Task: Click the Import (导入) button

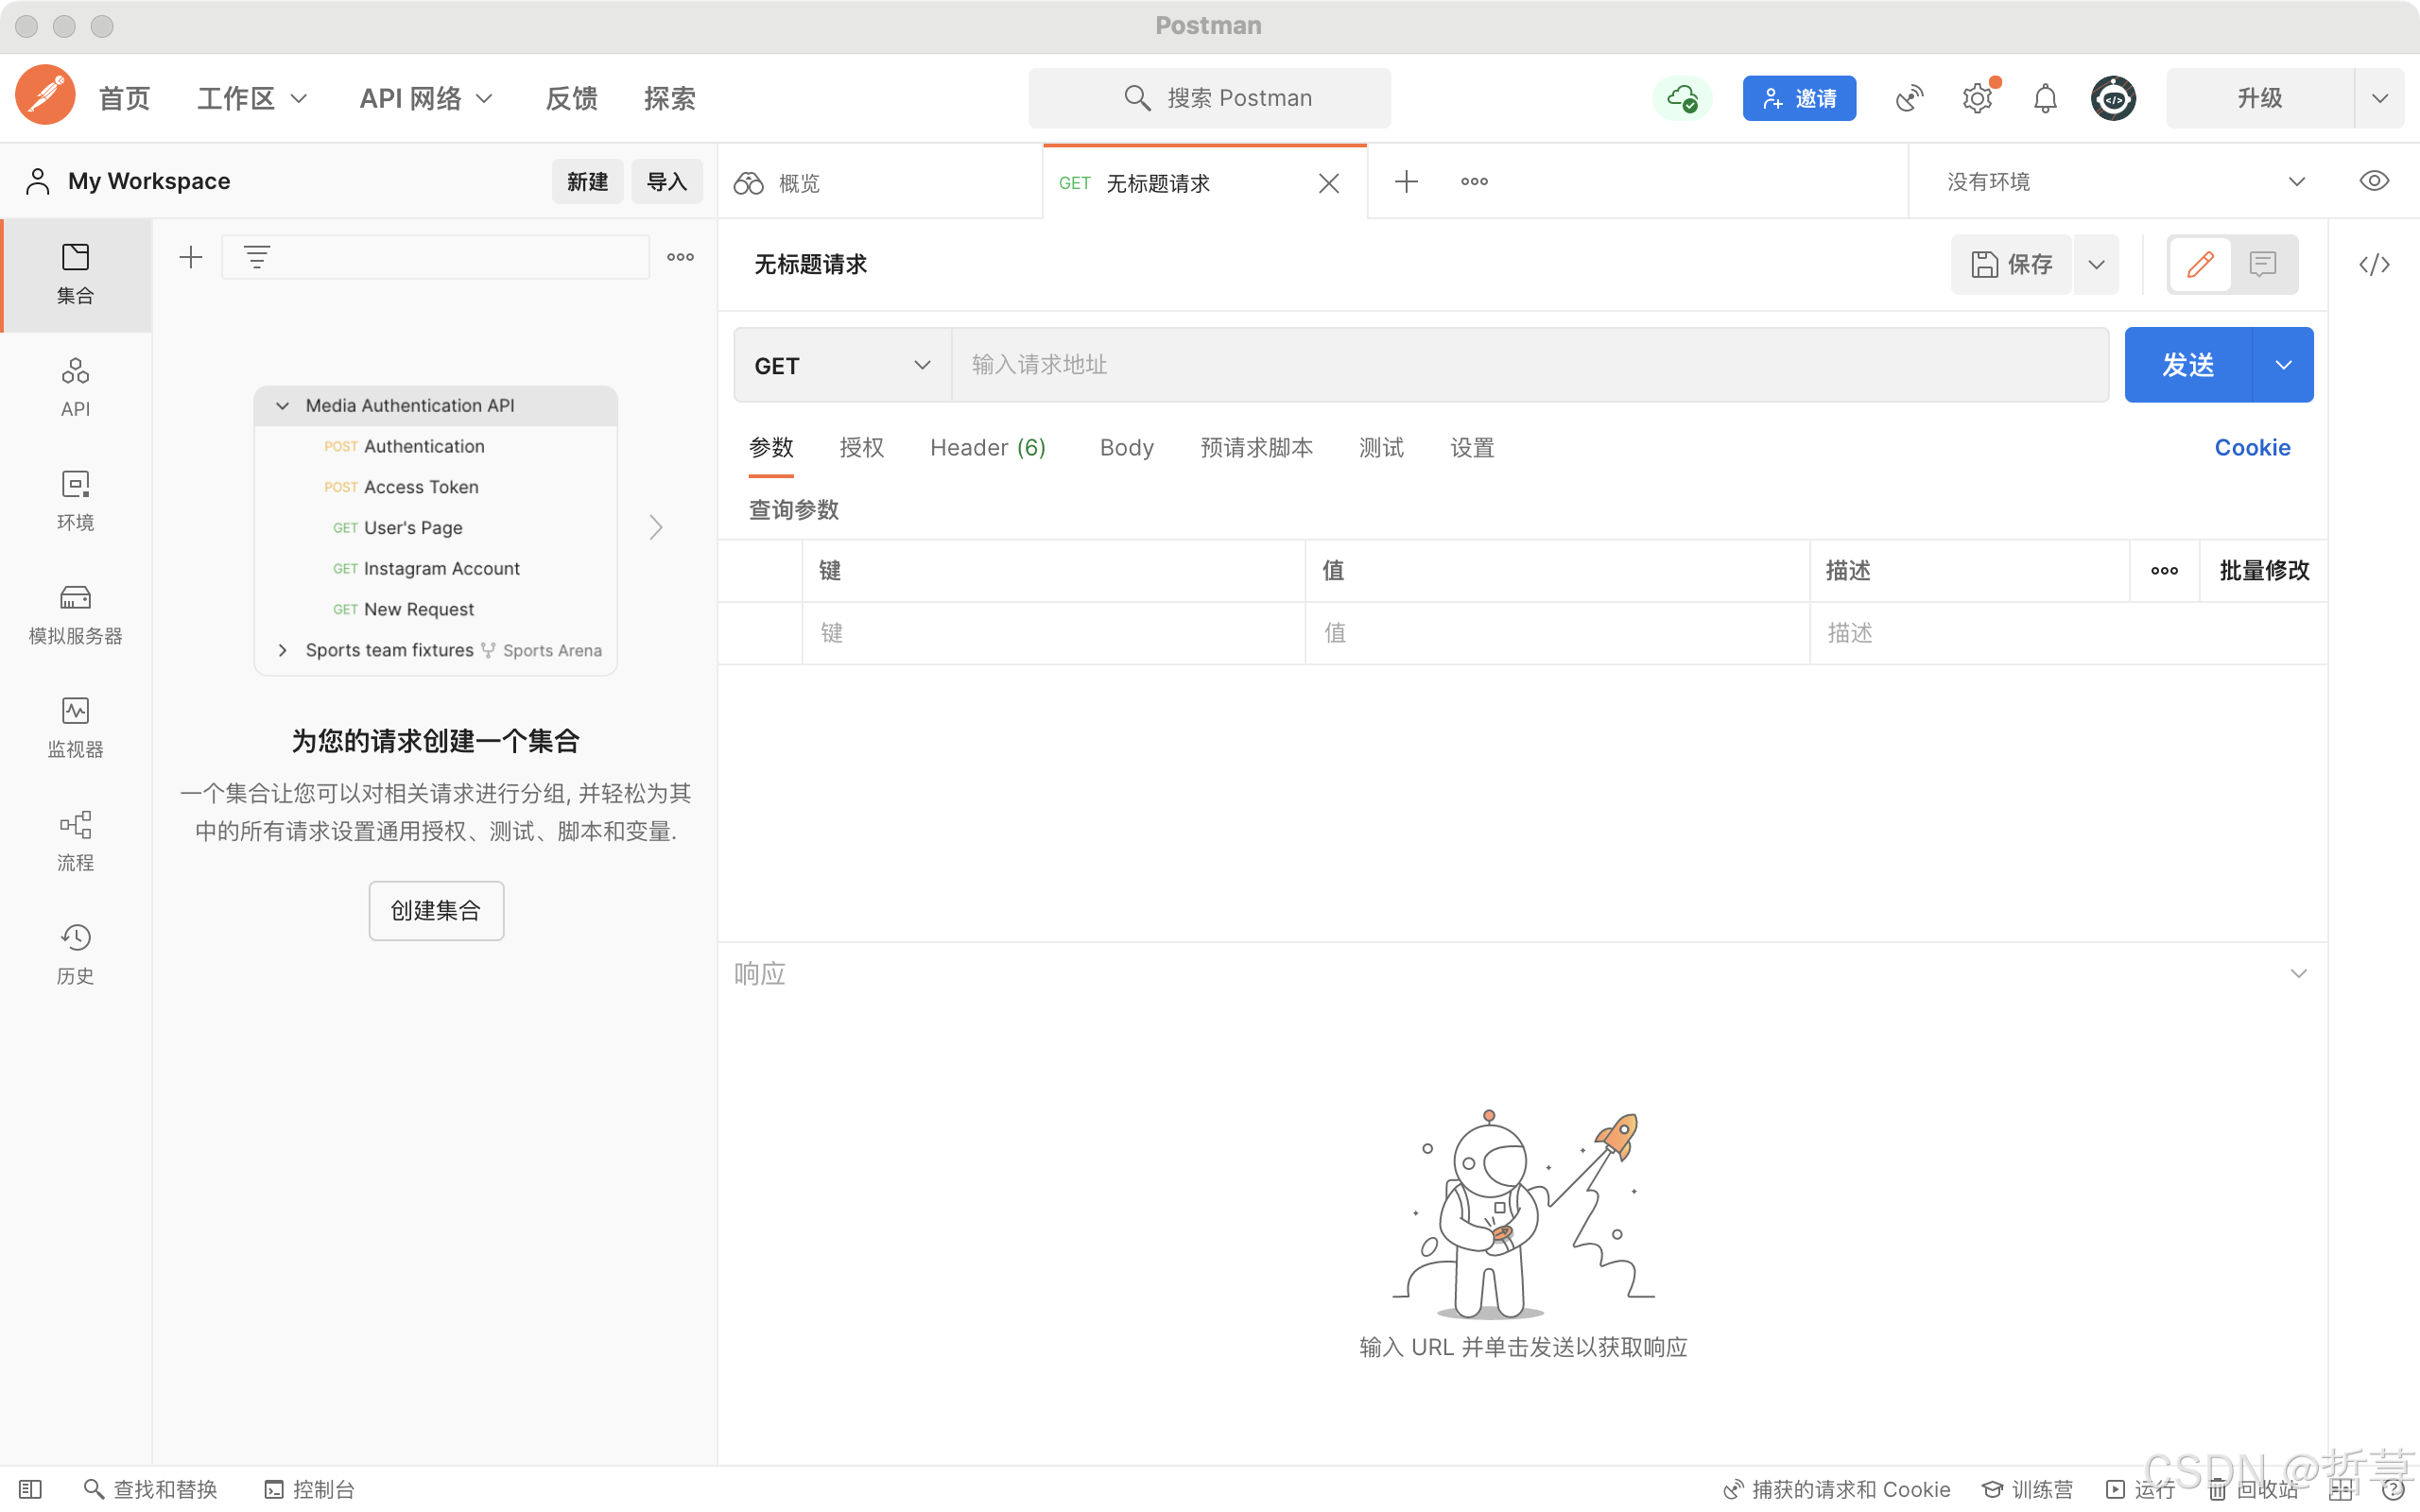Action: (666, 181)
